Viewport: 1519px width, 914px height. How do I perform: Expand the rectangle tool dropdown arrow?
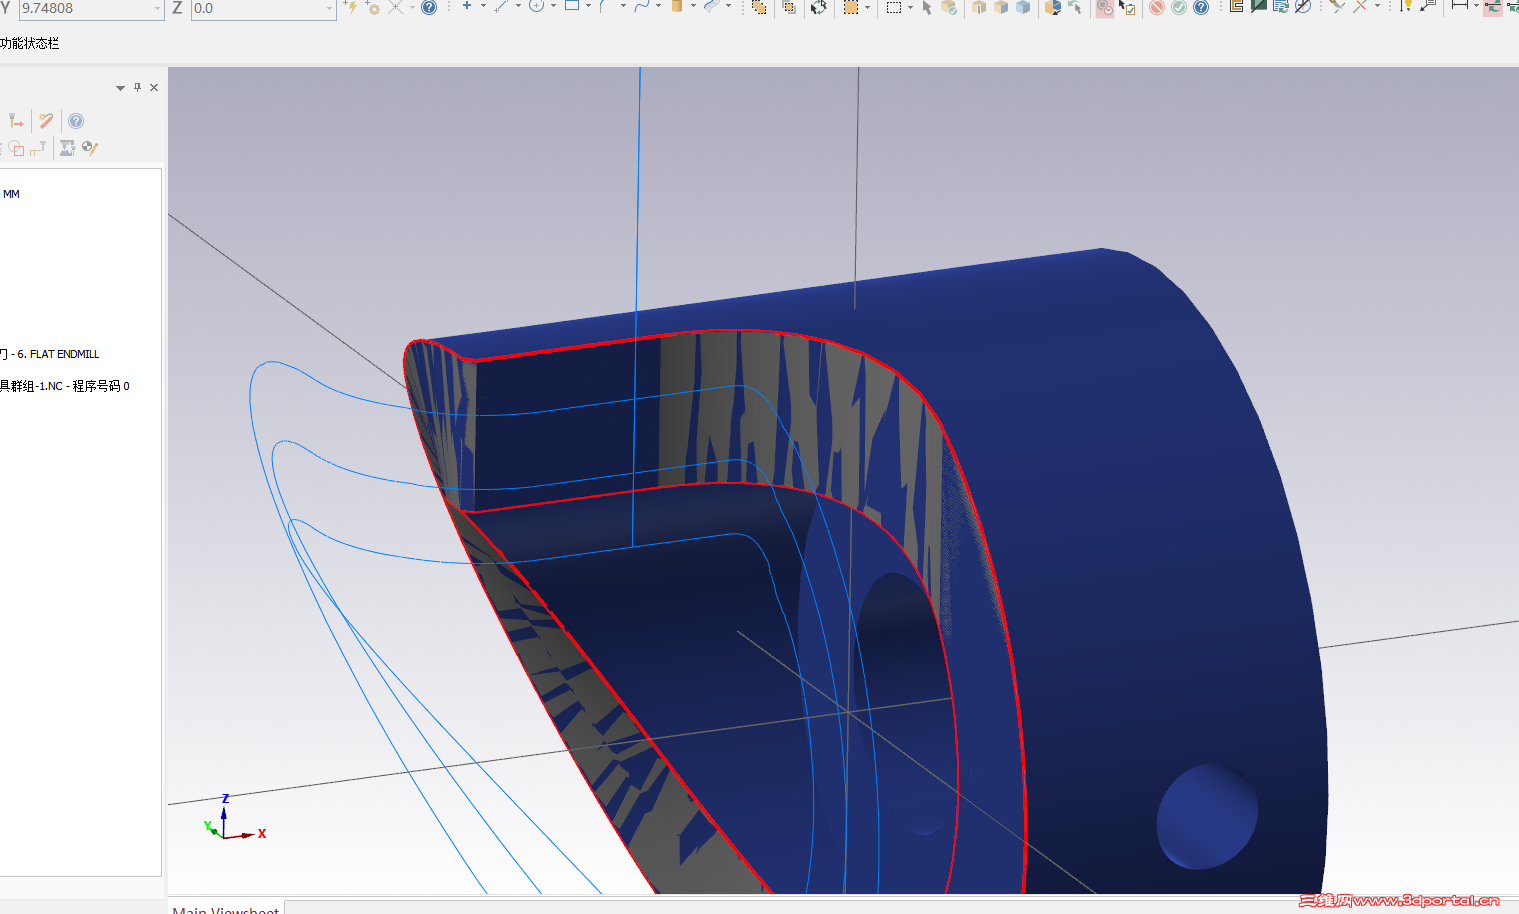point(588,6)
